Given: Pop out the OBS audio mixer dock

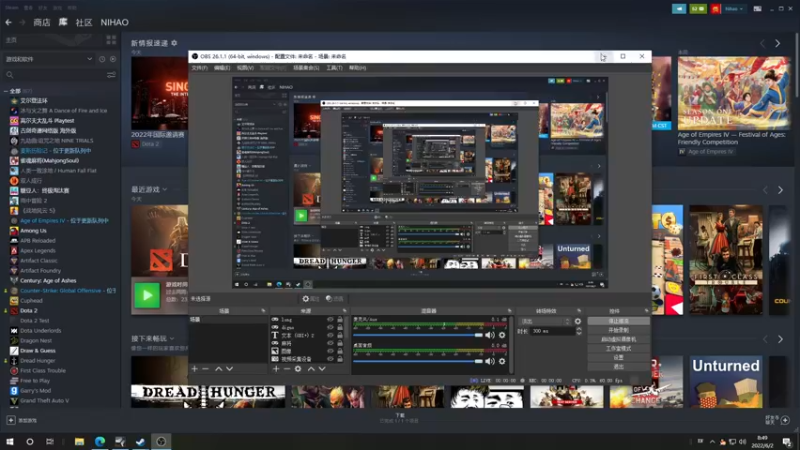Looking at the screenshot, I should [509, 311].
